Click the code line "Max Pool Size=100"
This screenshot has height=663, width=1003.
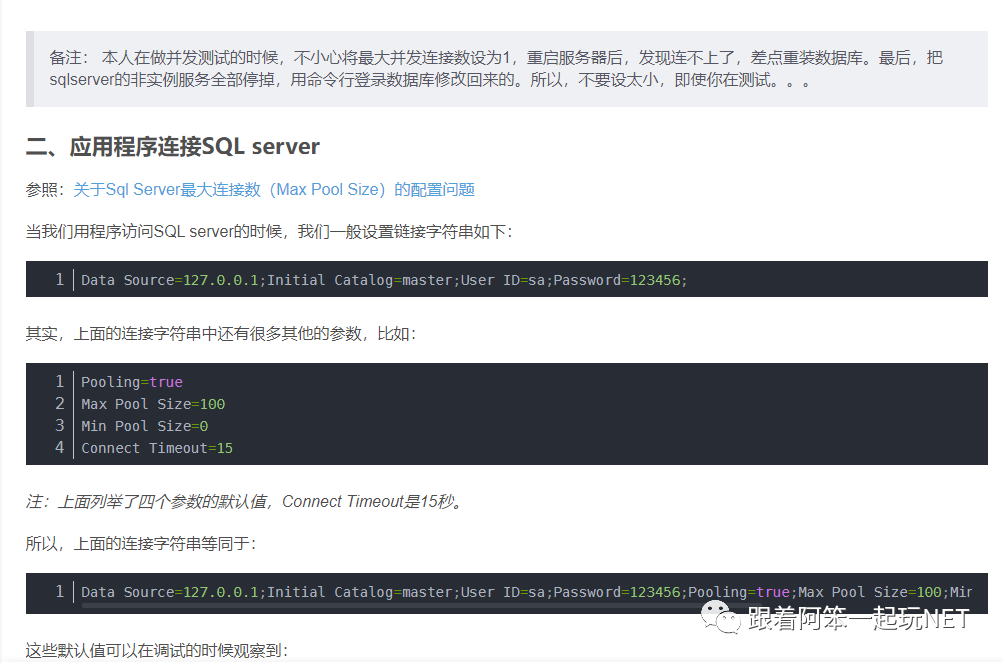pos(153,404)
